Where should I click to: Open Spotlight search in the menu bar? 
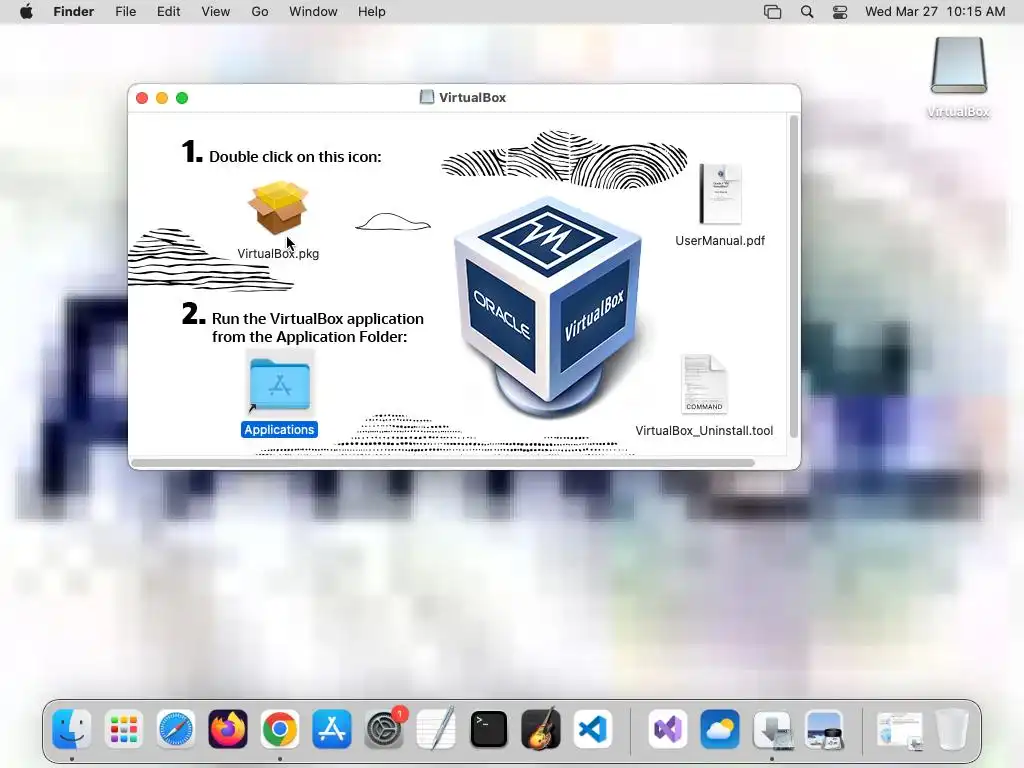pos(807,12)
